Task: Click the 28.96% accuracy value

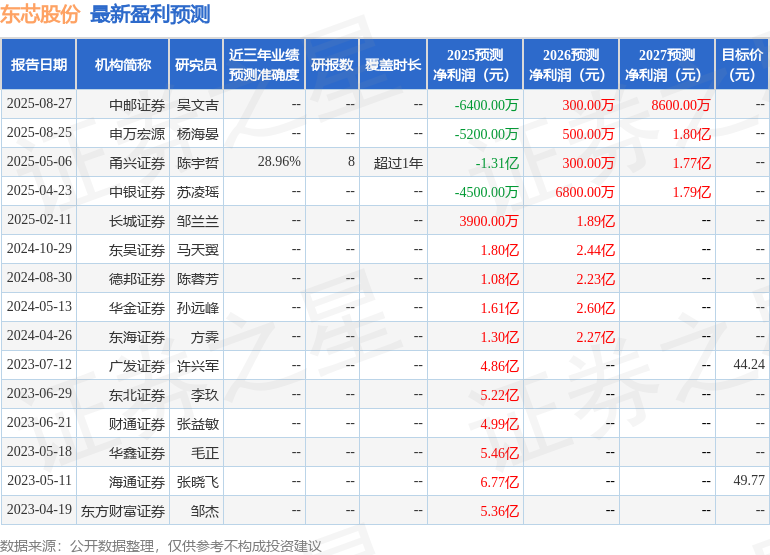Action: [x=279, y=162]
